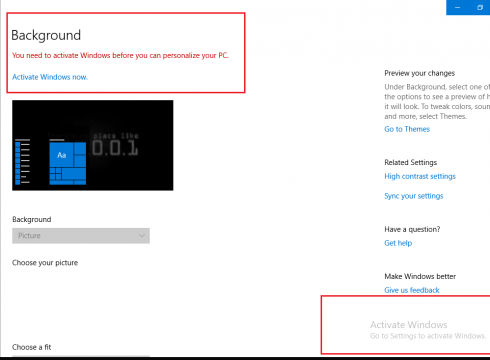Open High contrast settings link
The image size is (490, 360).
[420, 176]
